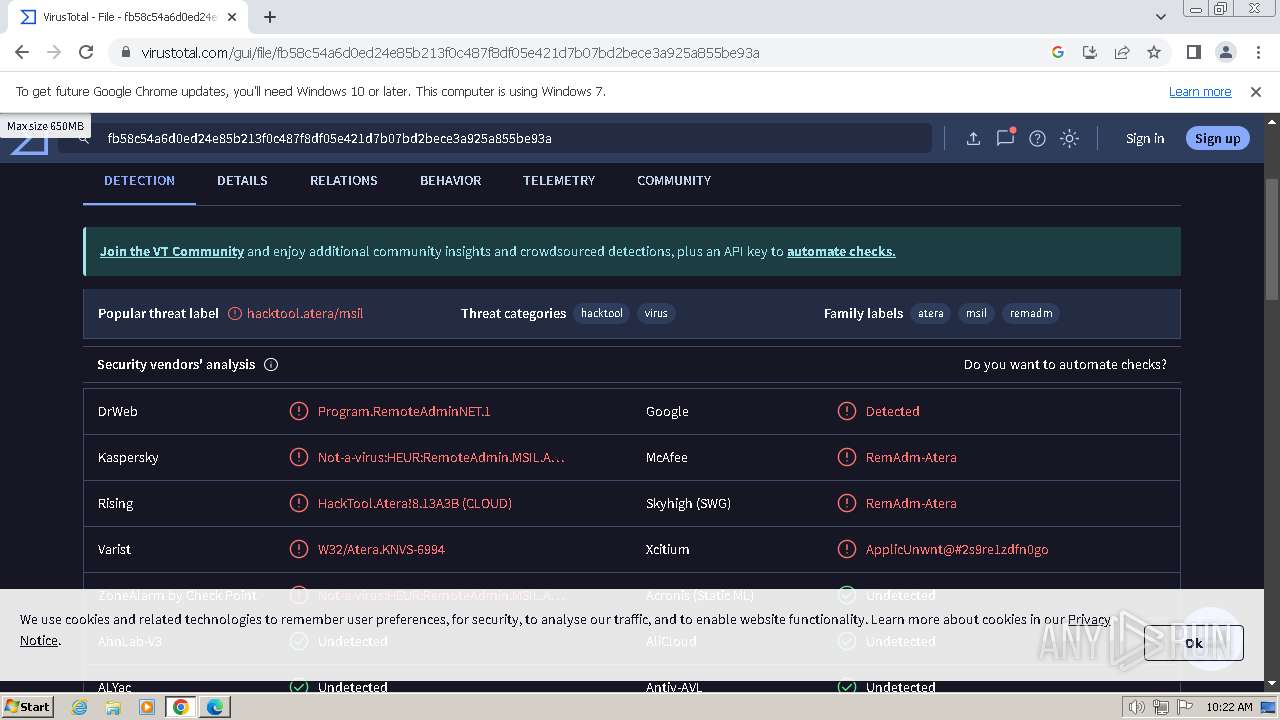Click the DrWeb detection alert icon

(x=299, y=412)
